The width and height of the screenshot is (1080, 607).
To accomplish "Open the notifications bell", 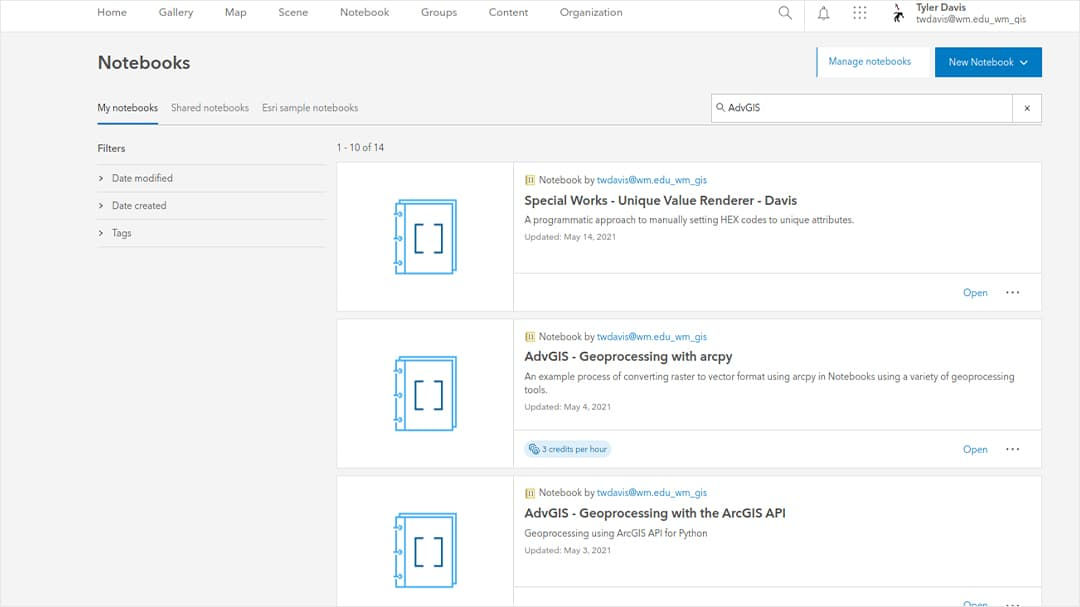I will click(823, 13).
